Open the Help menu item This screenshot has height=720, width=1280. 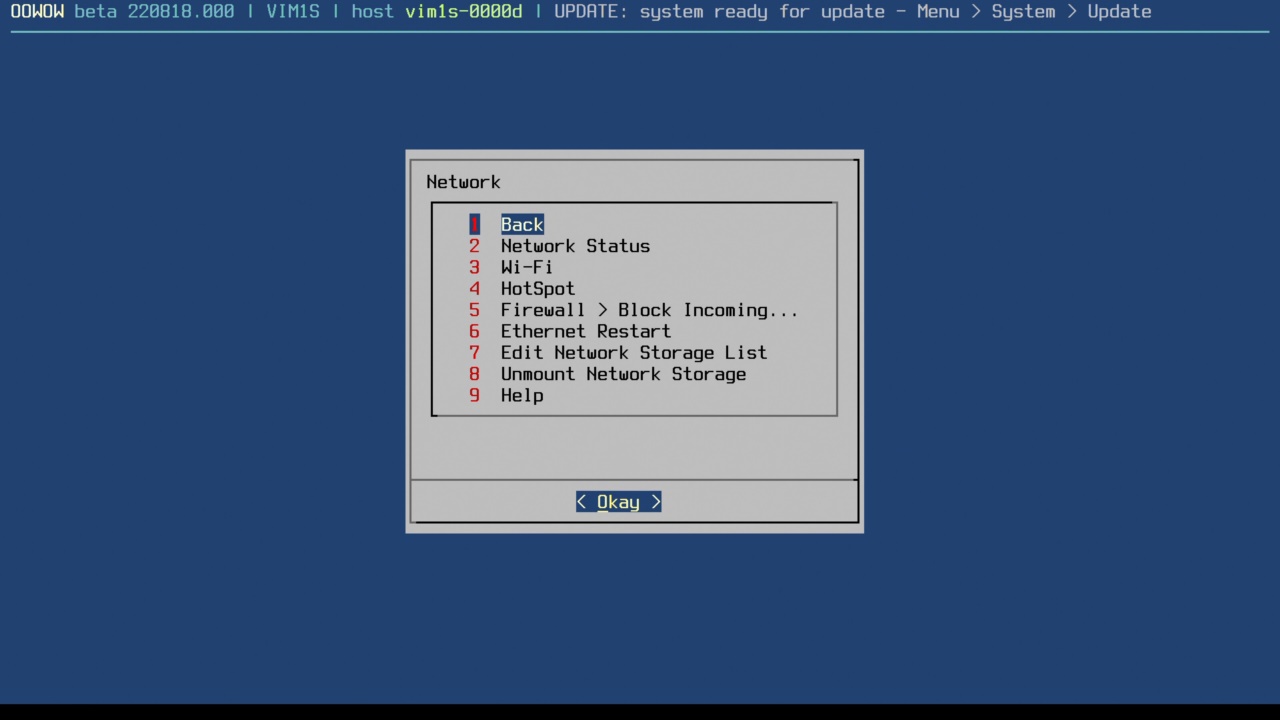(x=522, y=396)
